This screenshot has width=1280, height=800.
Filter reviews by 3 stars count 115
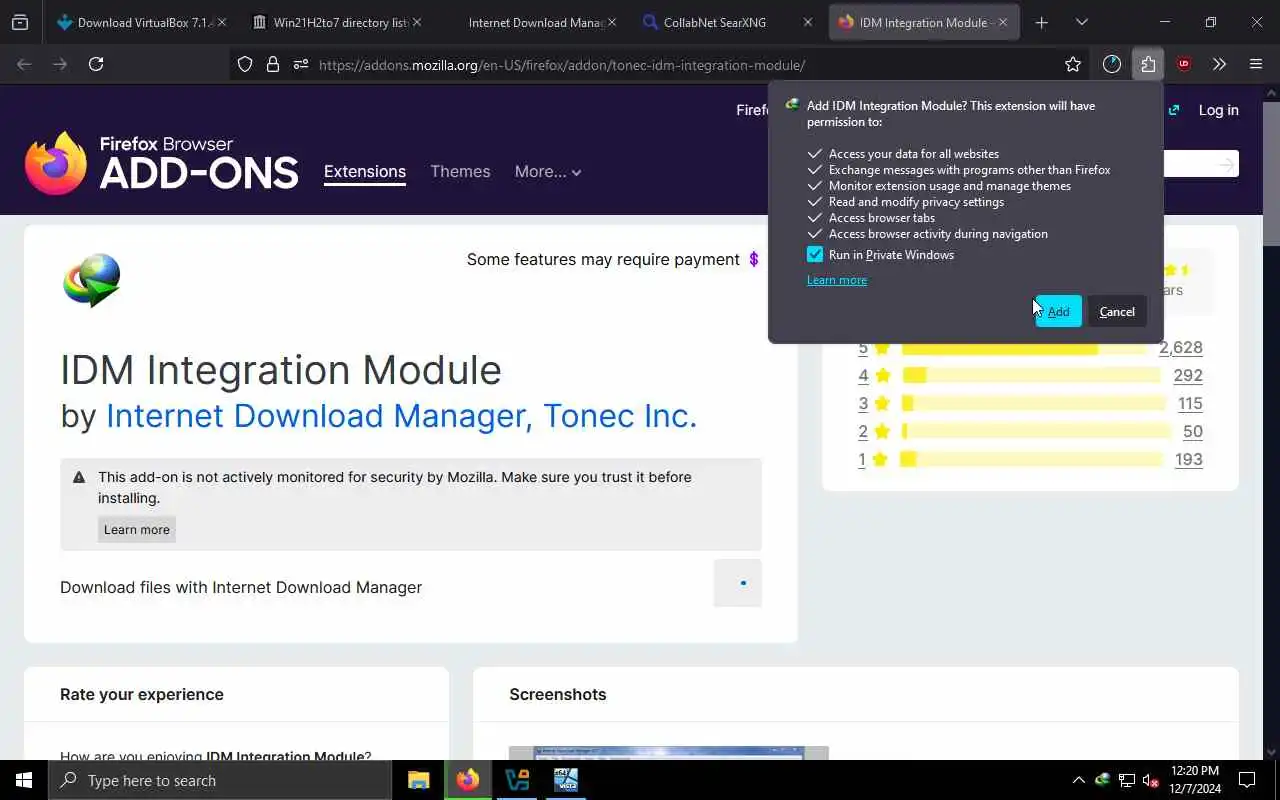click(1190, 404)
